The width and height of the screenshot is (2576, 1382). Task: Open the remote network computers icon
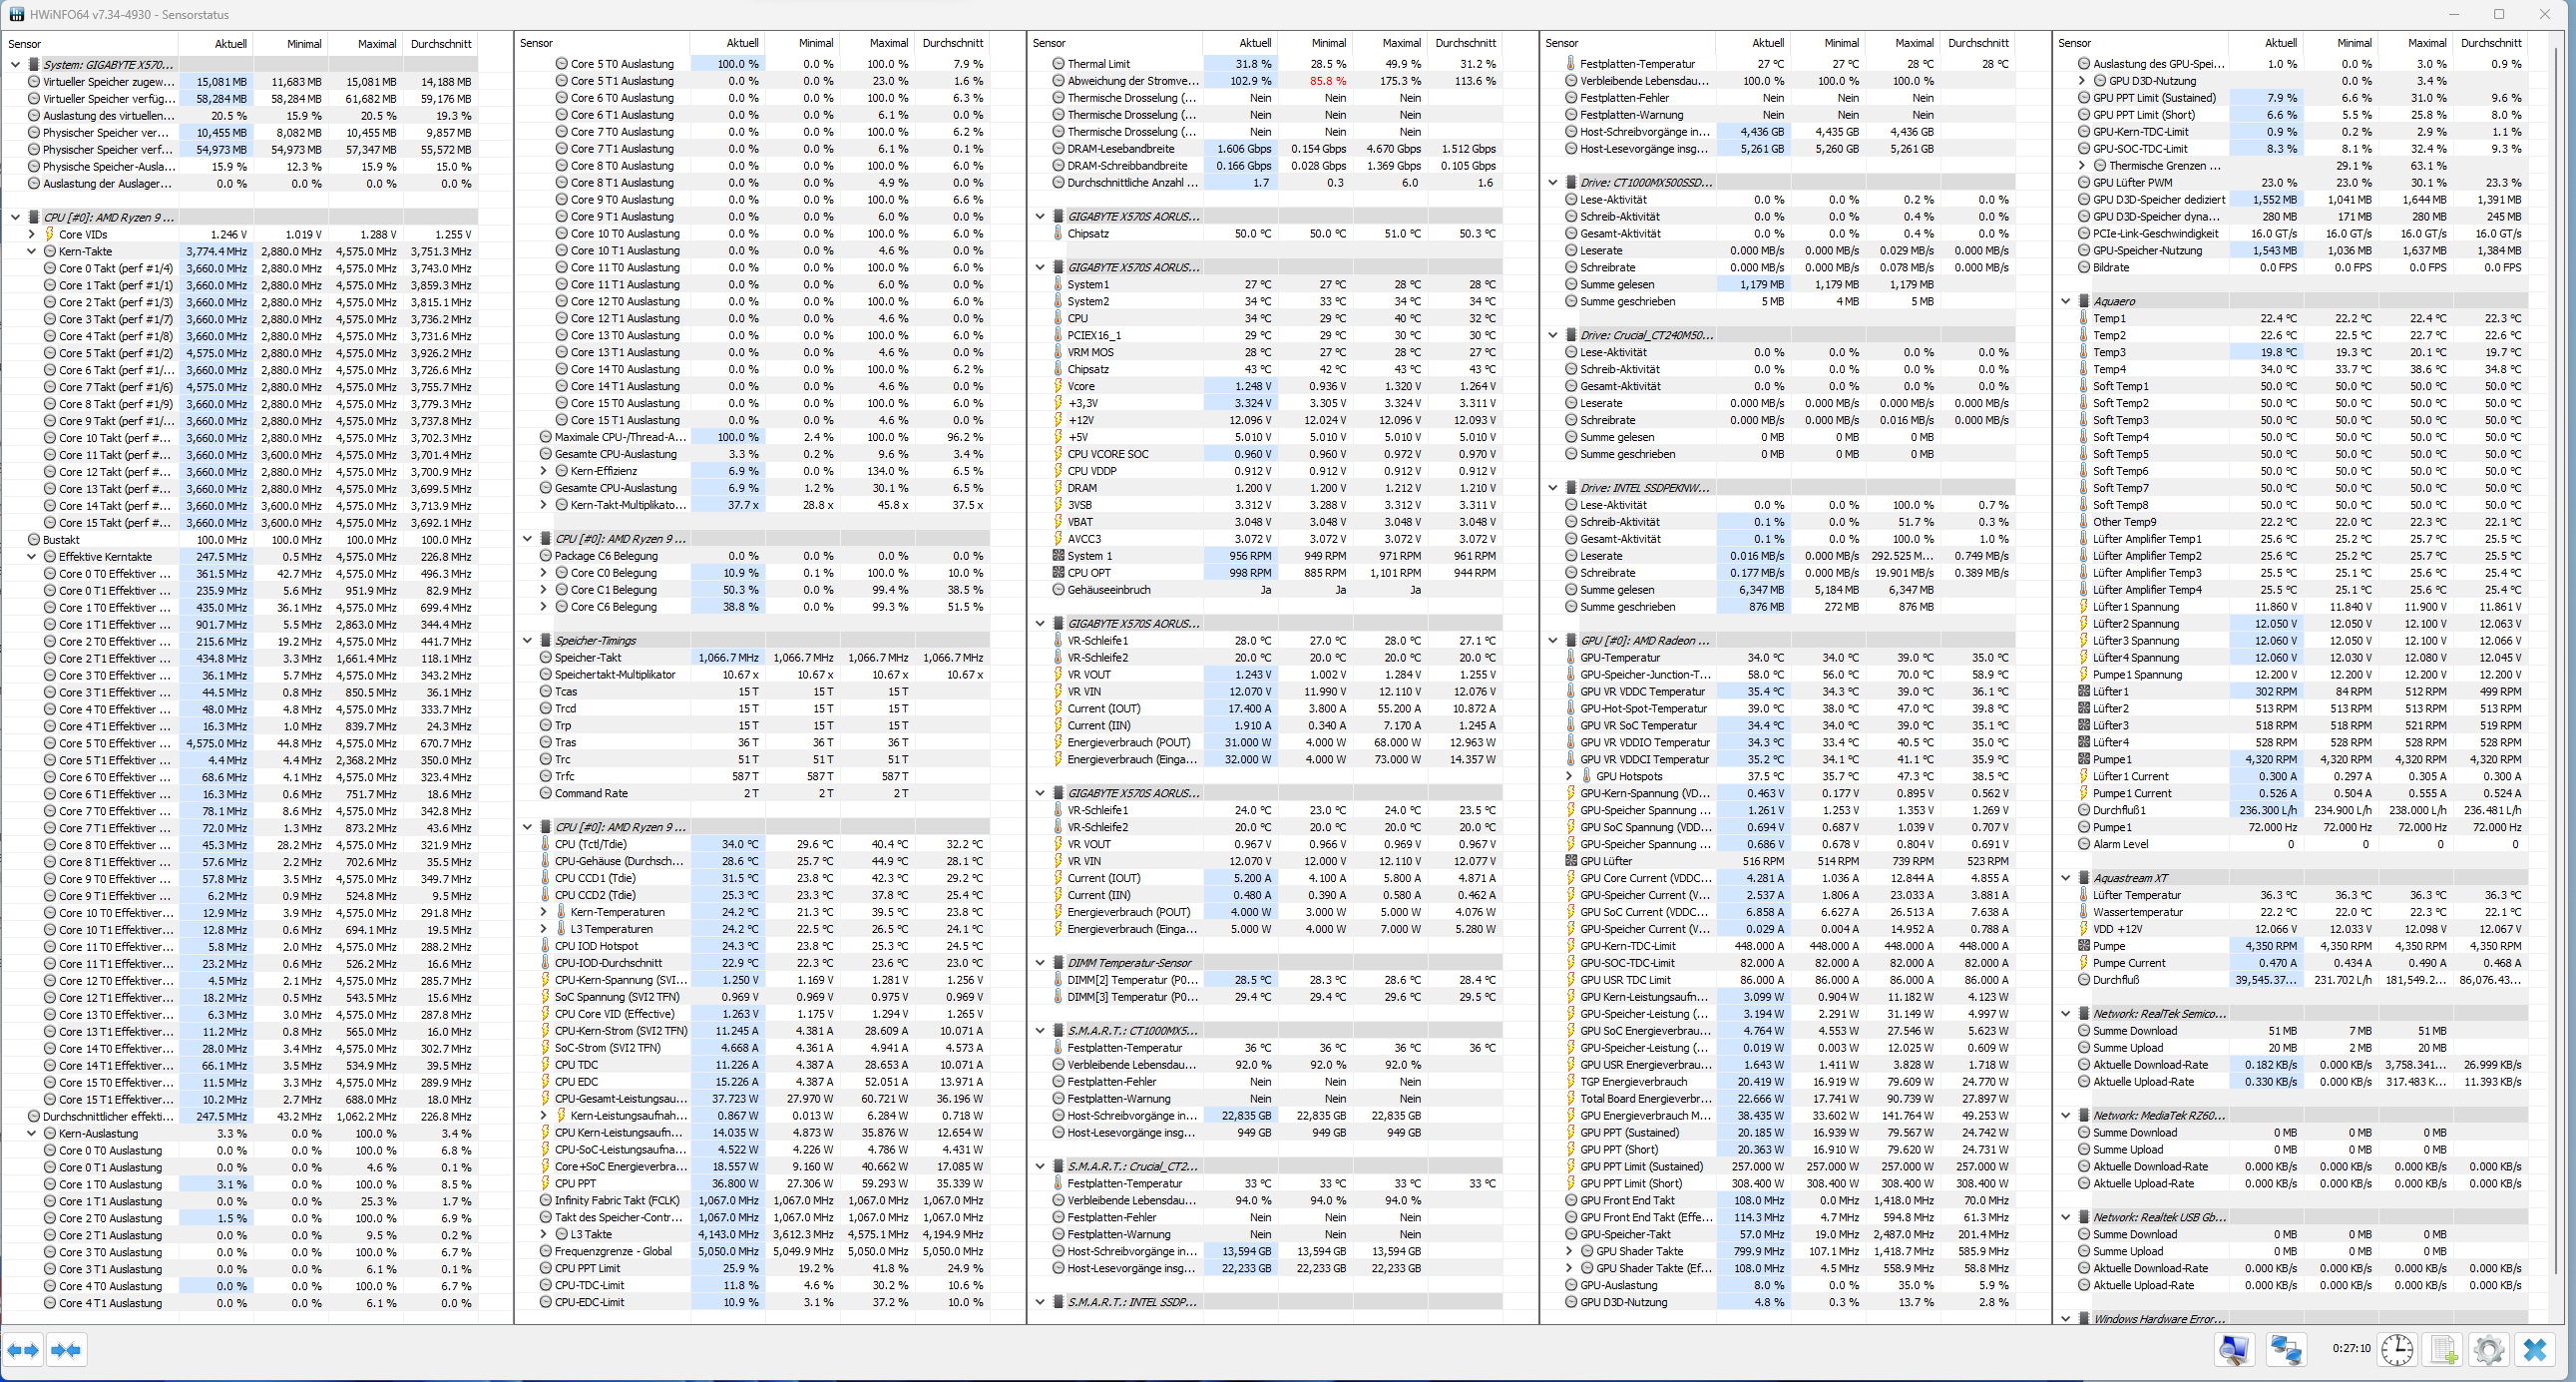(x=2286, y=1350)
